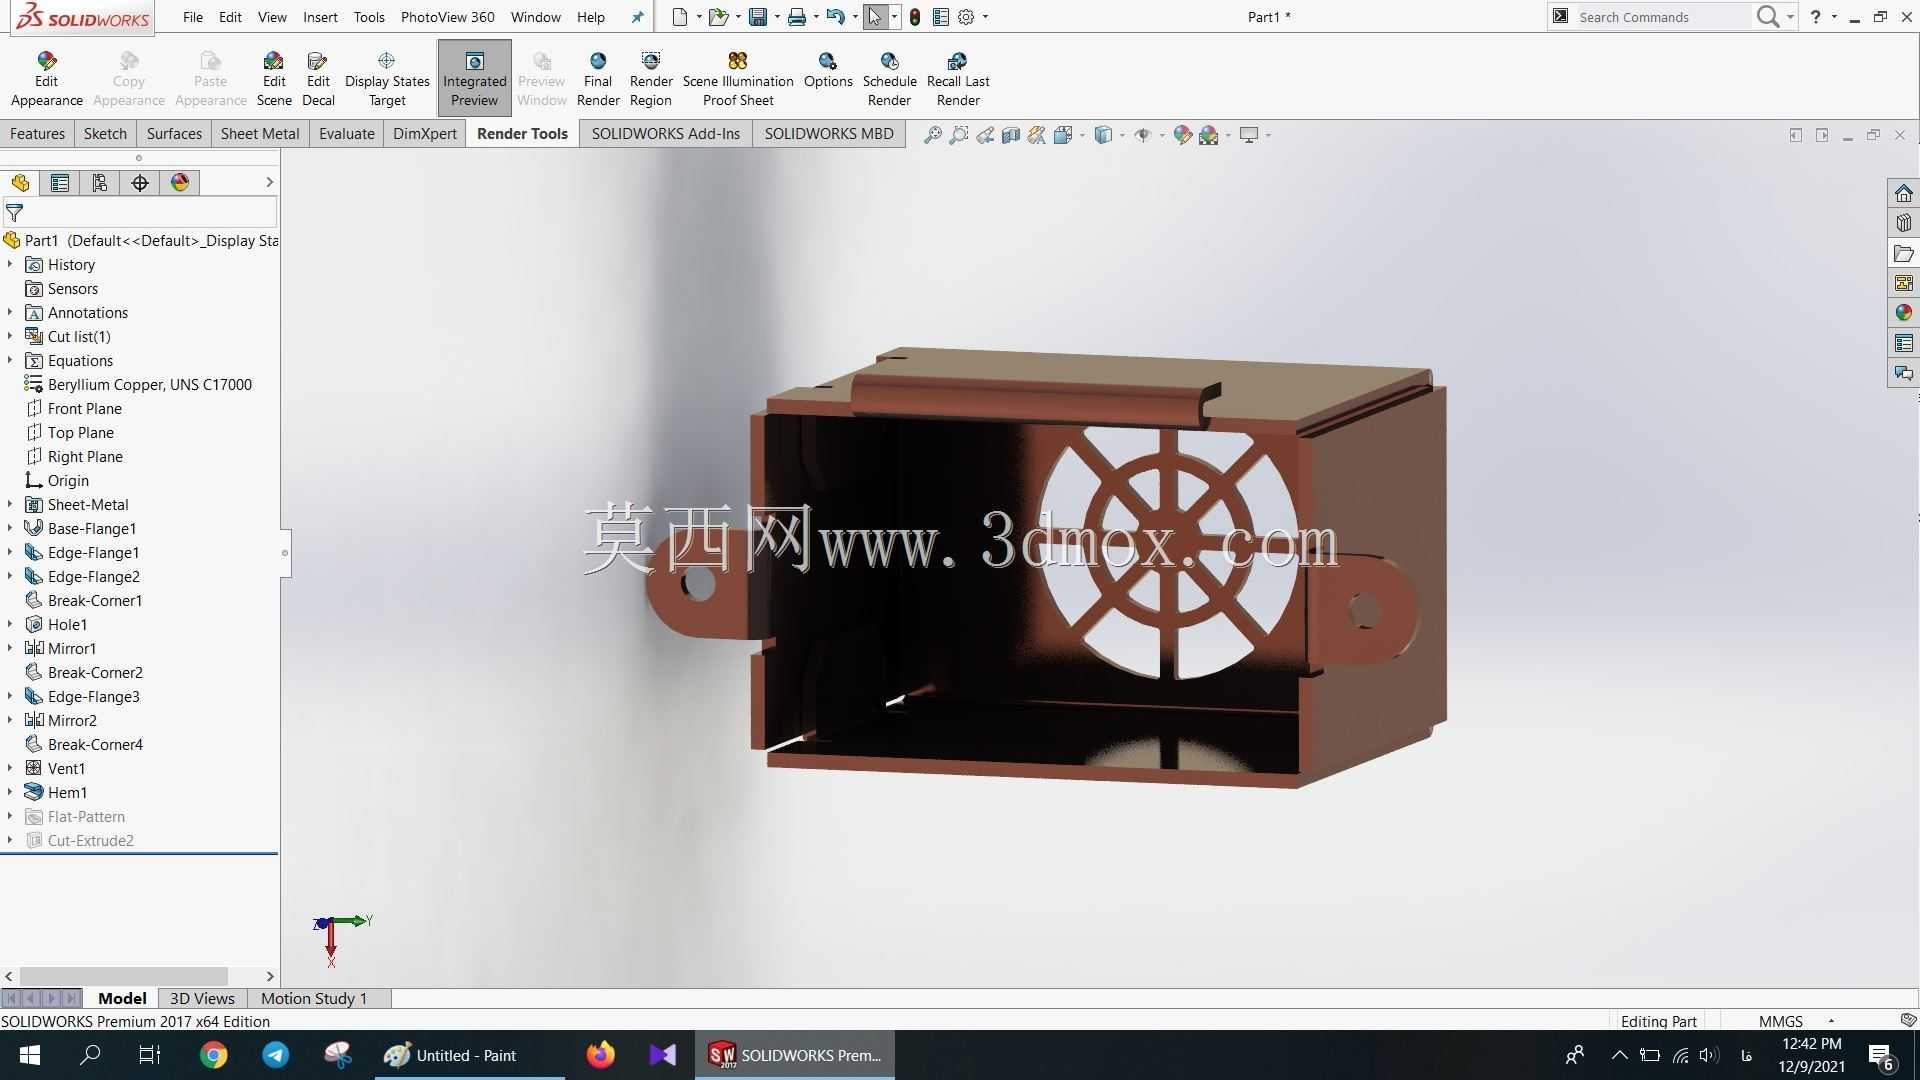Select the Front Plane item
The width and height of the screenshot is (1920, 1080).
coord(73,408)
